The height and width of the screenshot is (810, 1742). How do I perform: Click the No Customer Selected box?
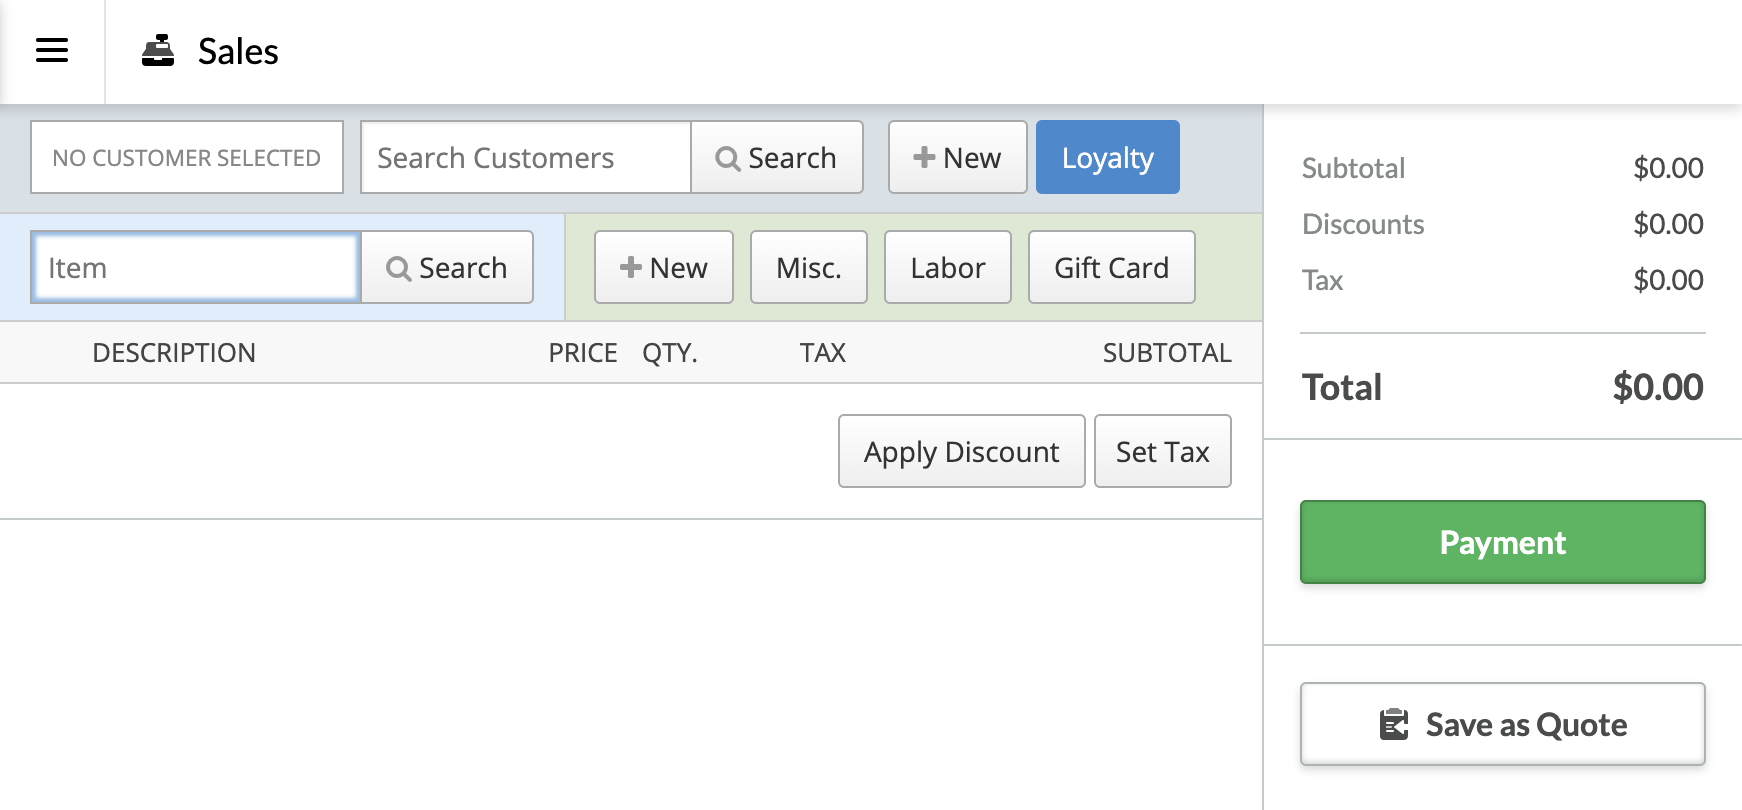click(187, 157)
